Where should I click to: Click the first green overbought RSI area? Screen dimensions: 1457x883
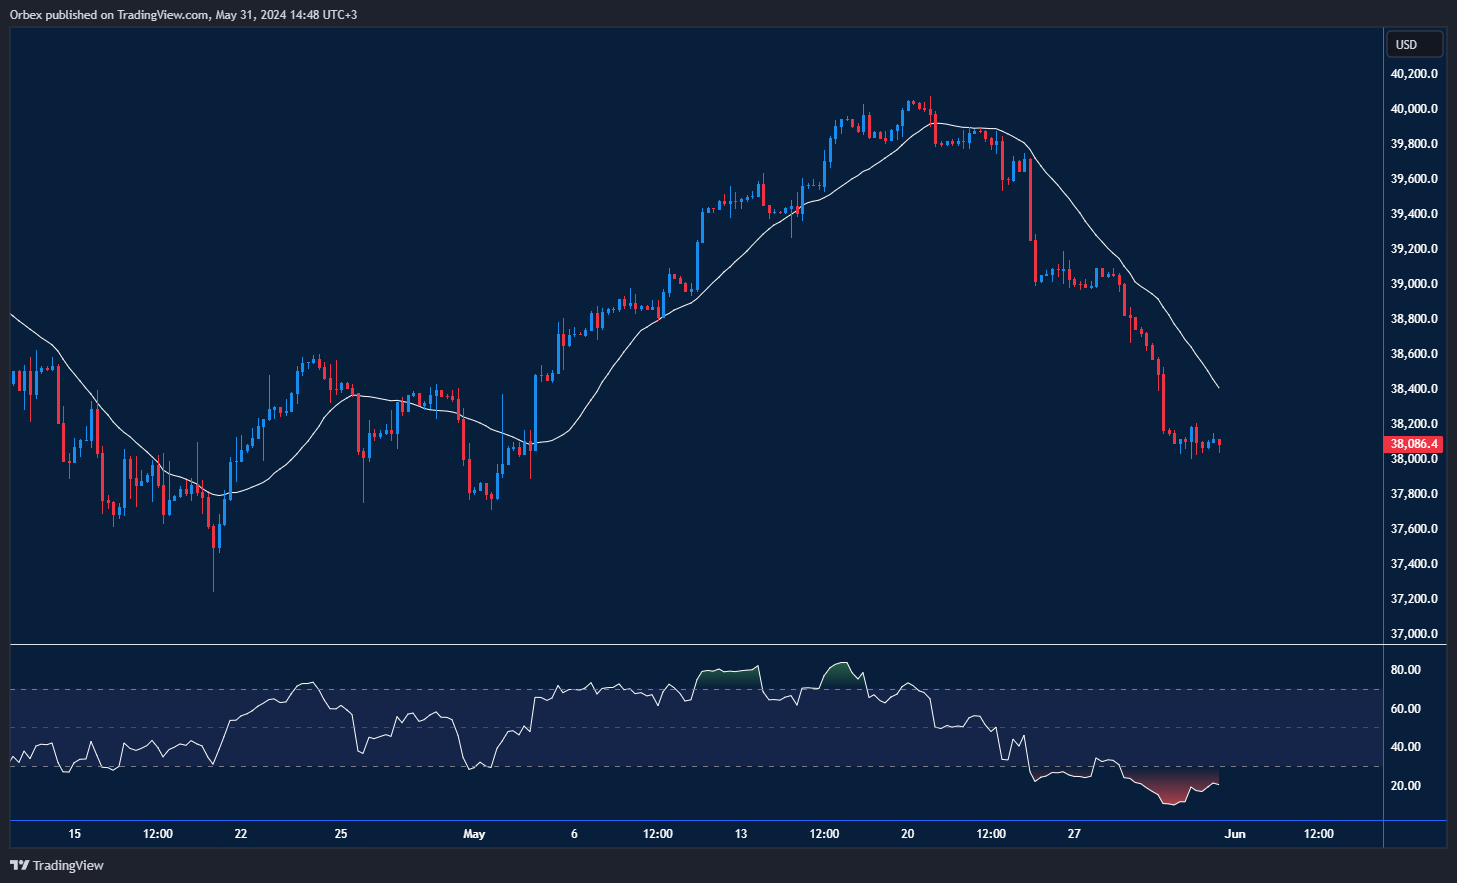pos(730,676)
